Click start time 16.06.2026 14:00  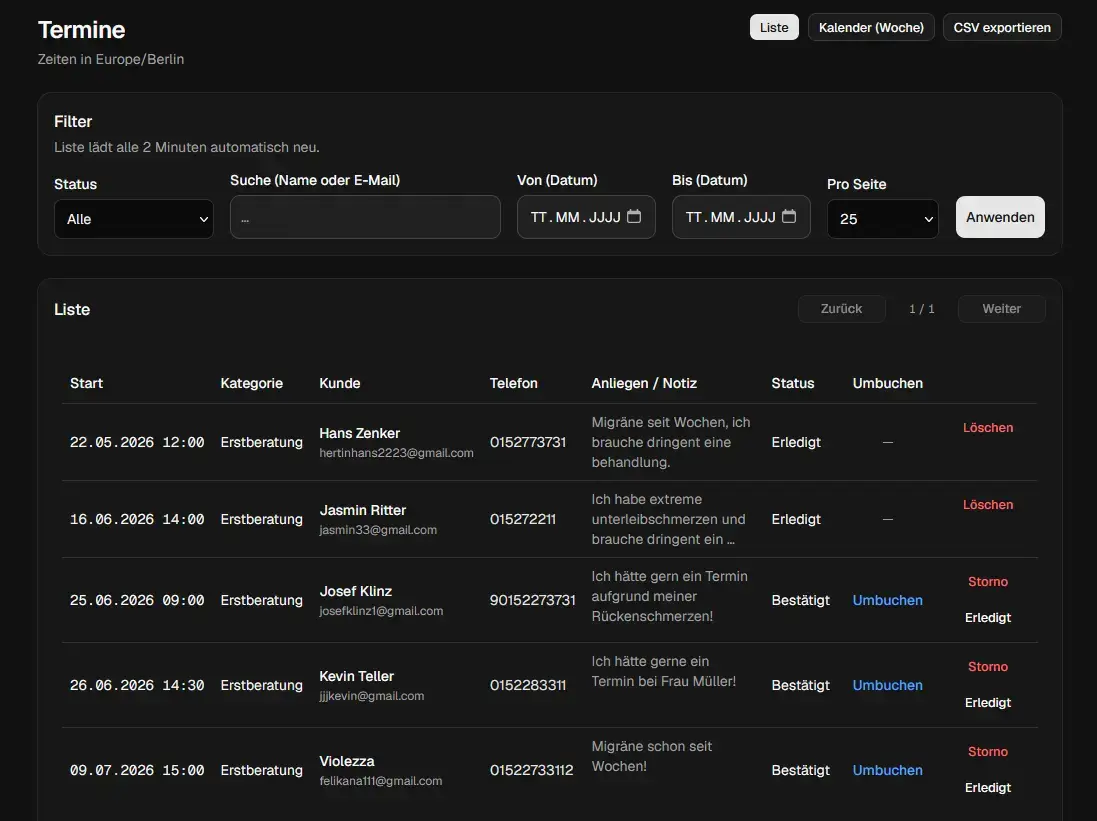[137, 519]
